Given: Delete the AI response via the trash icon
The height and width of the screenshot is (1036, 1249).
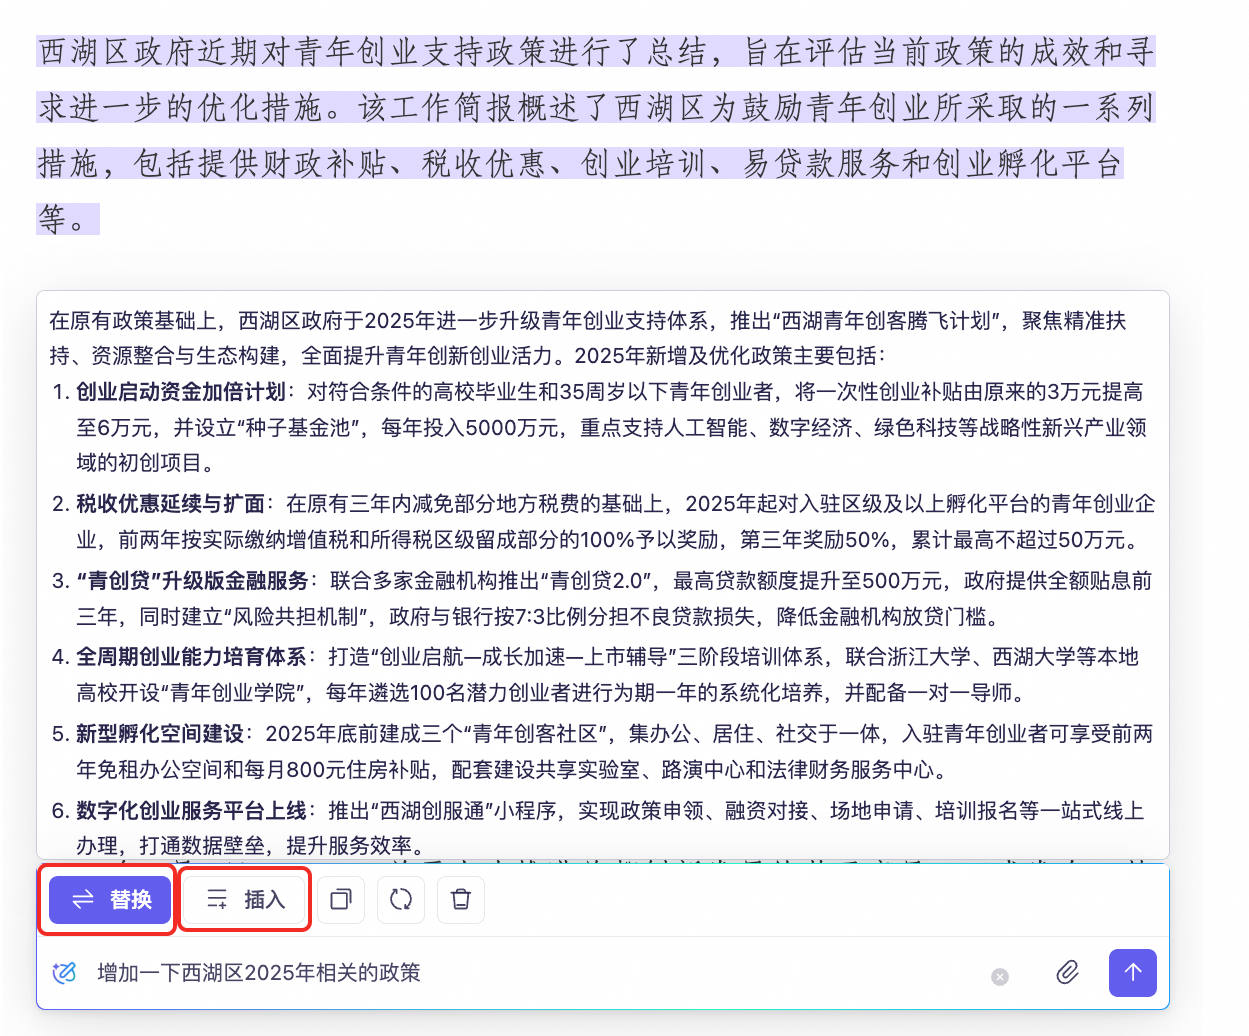Looking at the screenshot, I should click(x=460, y=899).
